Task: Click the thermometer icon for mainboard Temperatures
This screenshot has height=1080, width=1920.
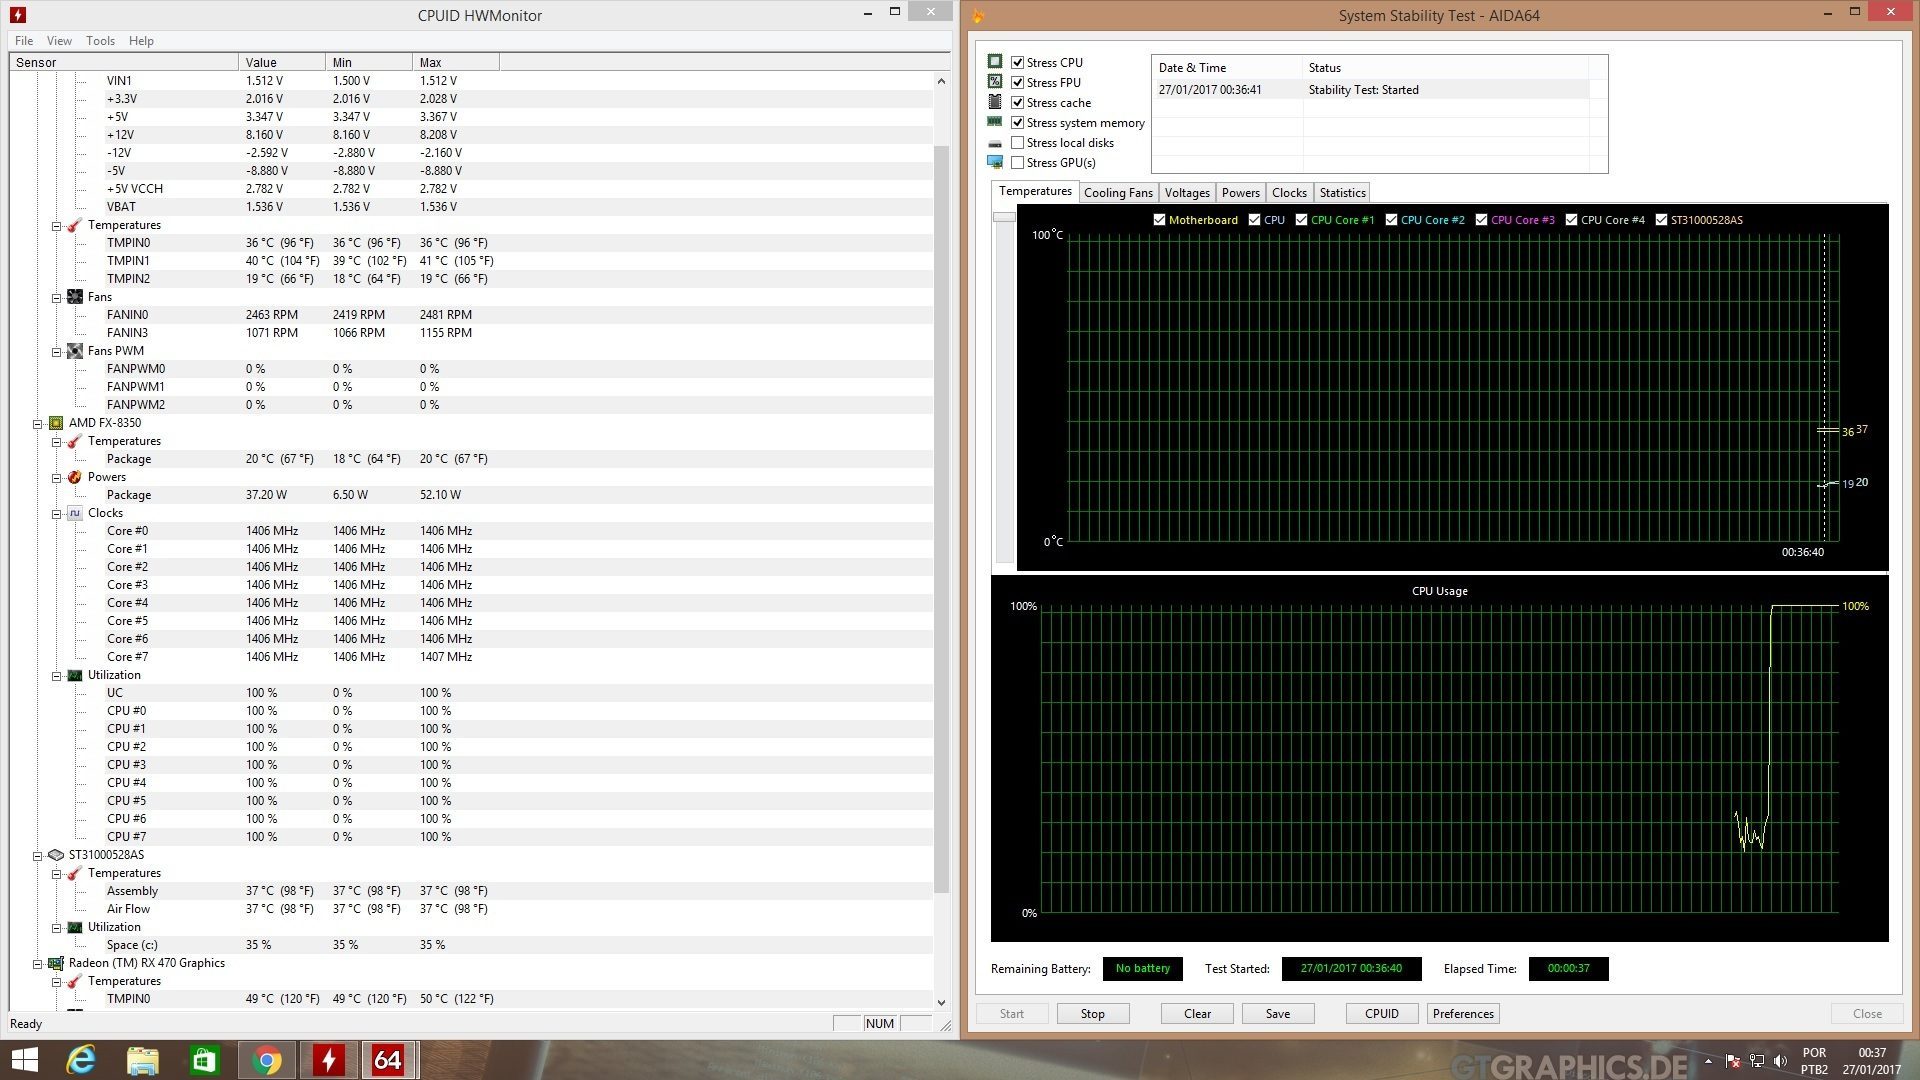Action: coord(75,225)
